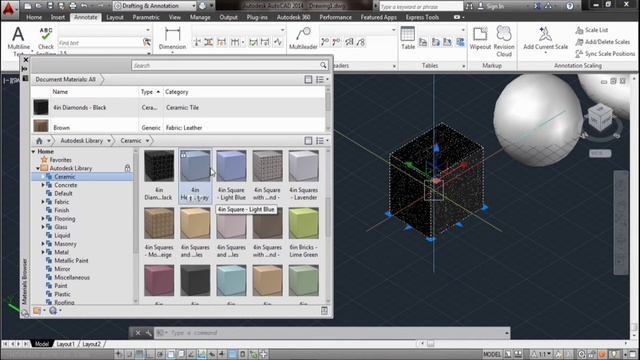Insert a Table from ribbon
The width and height of the screenshot is (640, 360).
click(408, 38)
